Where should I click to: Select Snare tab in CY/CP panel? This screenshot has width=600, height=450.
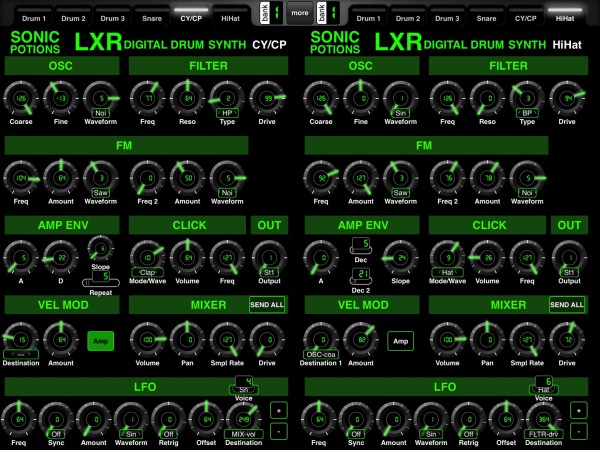pos(152,15)
